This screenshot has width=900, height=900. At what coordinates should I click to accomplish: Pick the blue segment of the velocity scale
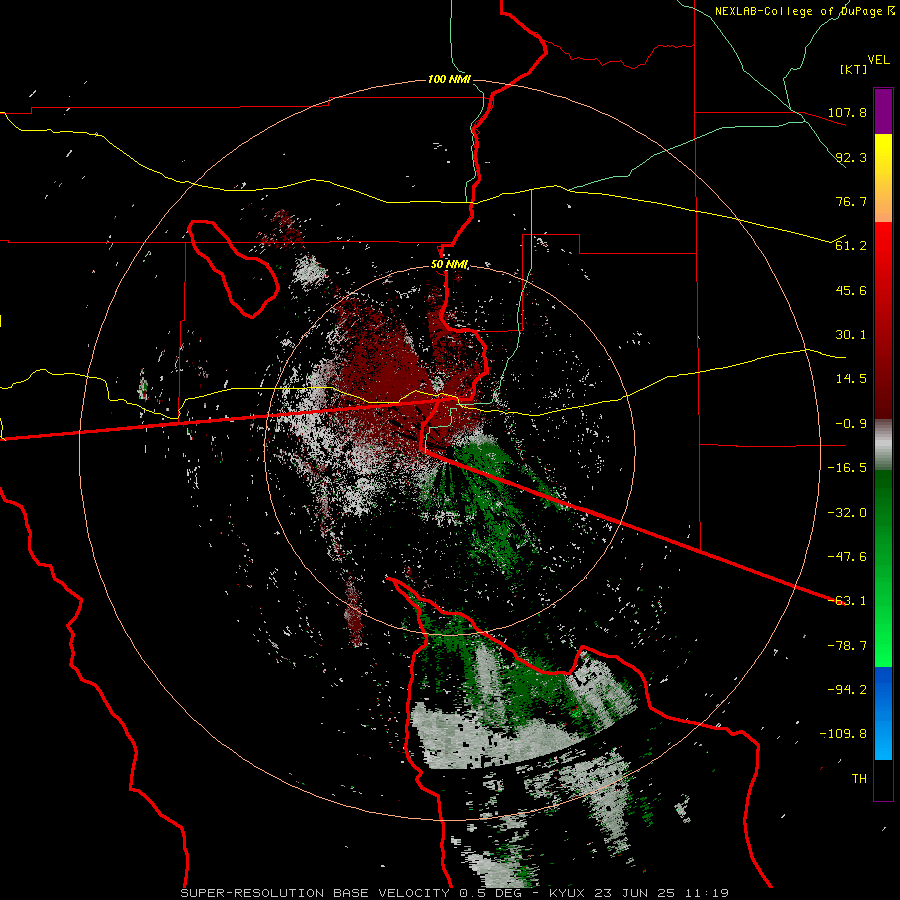click(x=883, y=713)
